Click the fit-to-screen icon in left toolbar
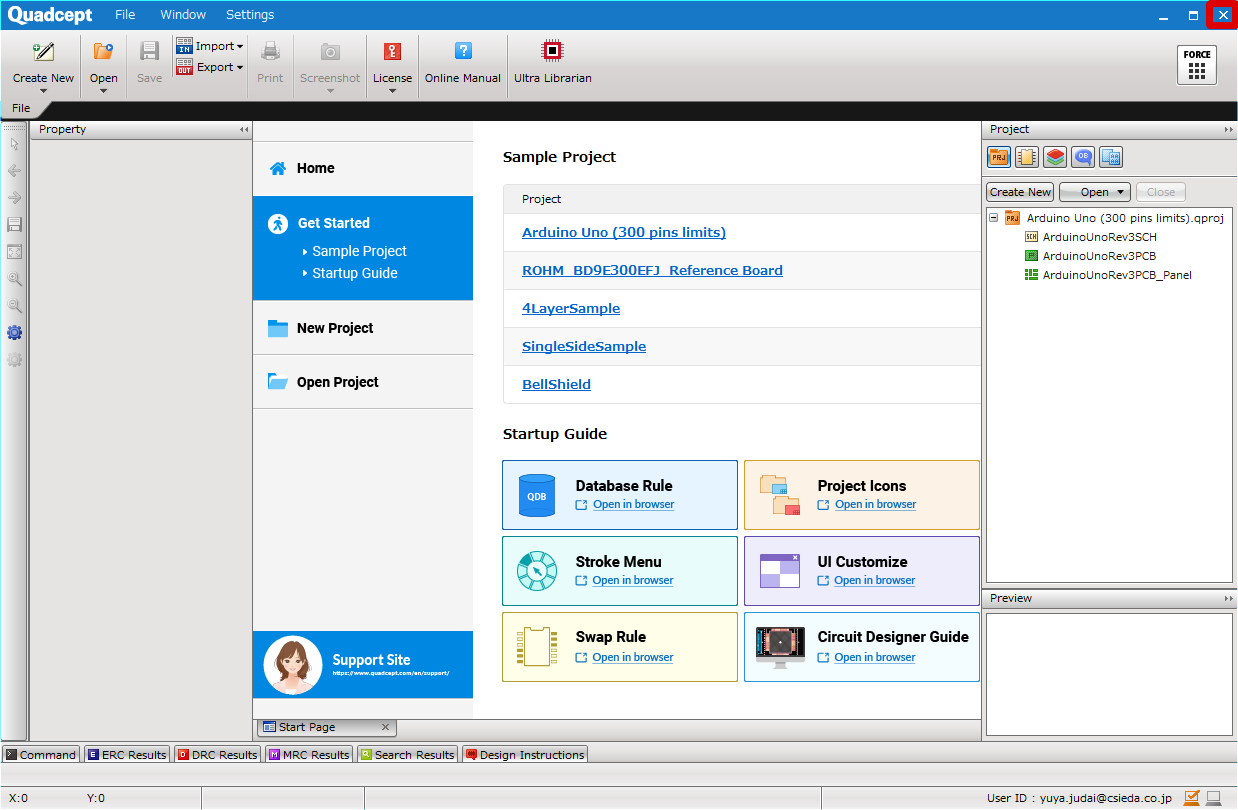This screenshot has height=810, width=1238. click(14, 252)
